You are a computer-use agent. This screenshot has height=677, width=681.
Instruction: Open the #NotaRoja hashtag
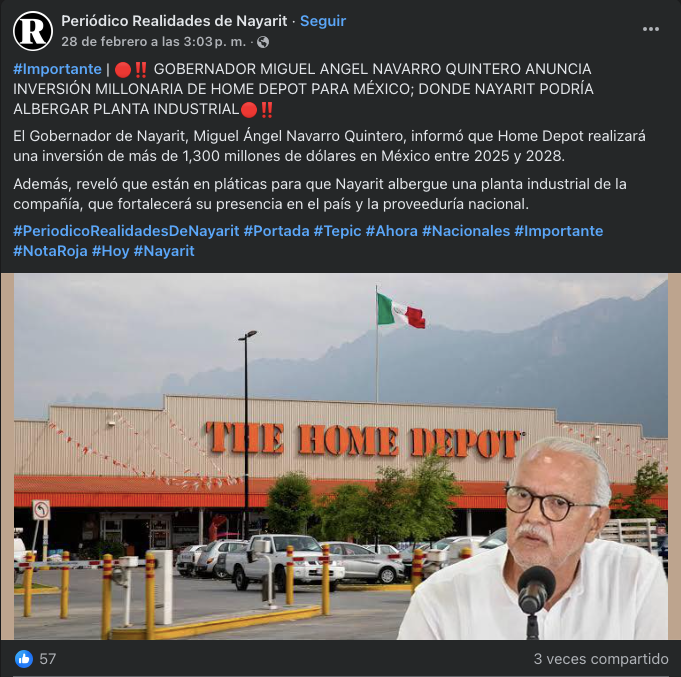click(50, 251)
